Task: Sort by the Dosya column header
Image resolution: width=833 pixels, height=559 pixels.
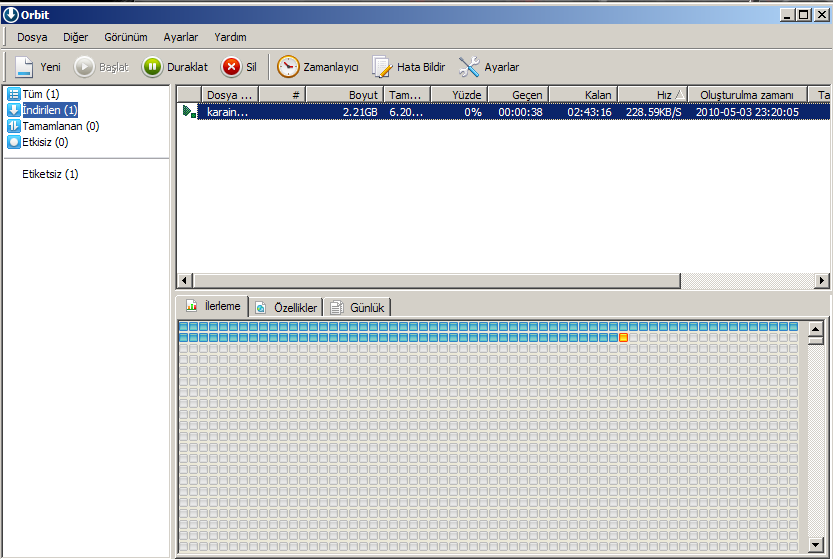Action: pos(230,95)
